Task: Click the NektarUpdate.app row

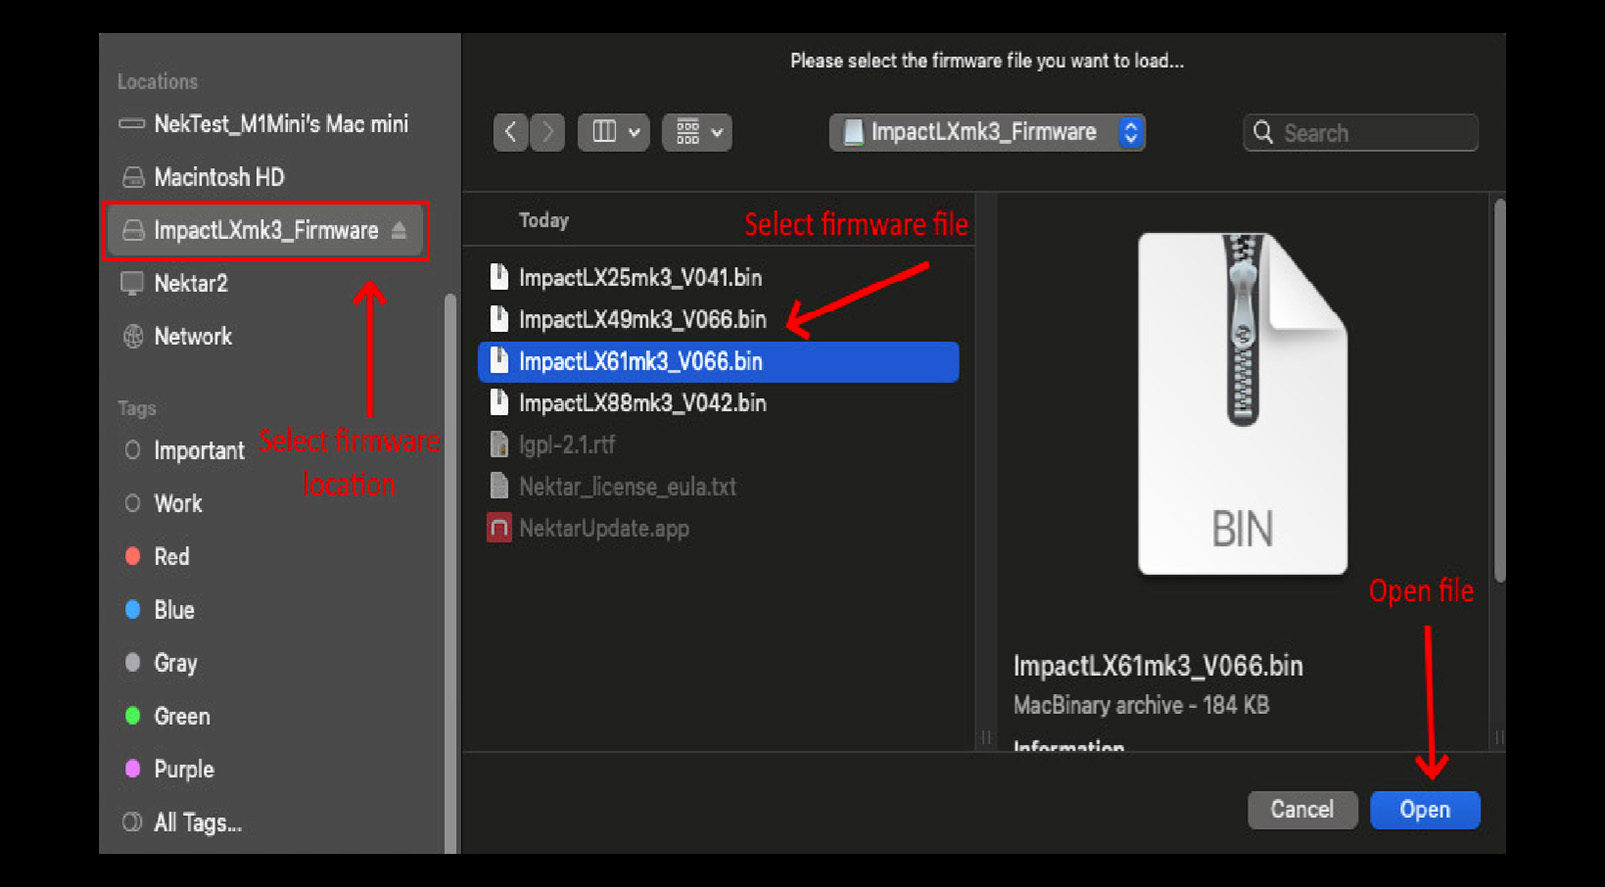Action: pyautogui.click(x=718, y=528)
